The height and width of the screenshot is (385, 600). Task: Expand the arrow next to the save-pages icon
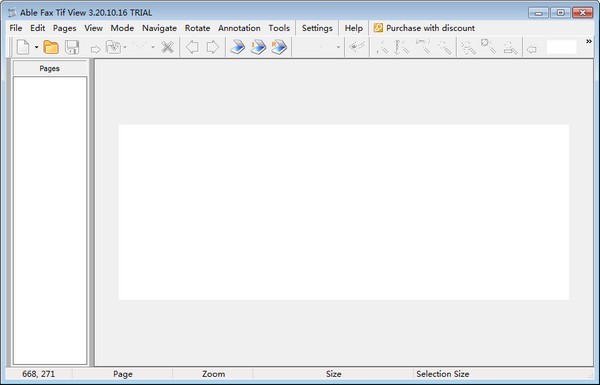tap(125, 47)
